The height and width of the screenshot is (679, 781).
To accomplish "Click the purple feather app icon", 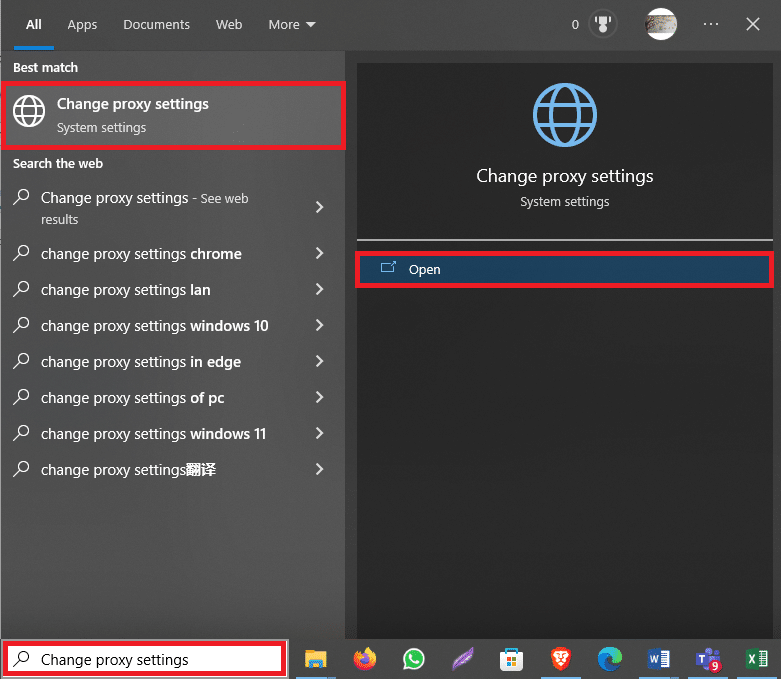I will pyautogui.click(x=463, y=659).
